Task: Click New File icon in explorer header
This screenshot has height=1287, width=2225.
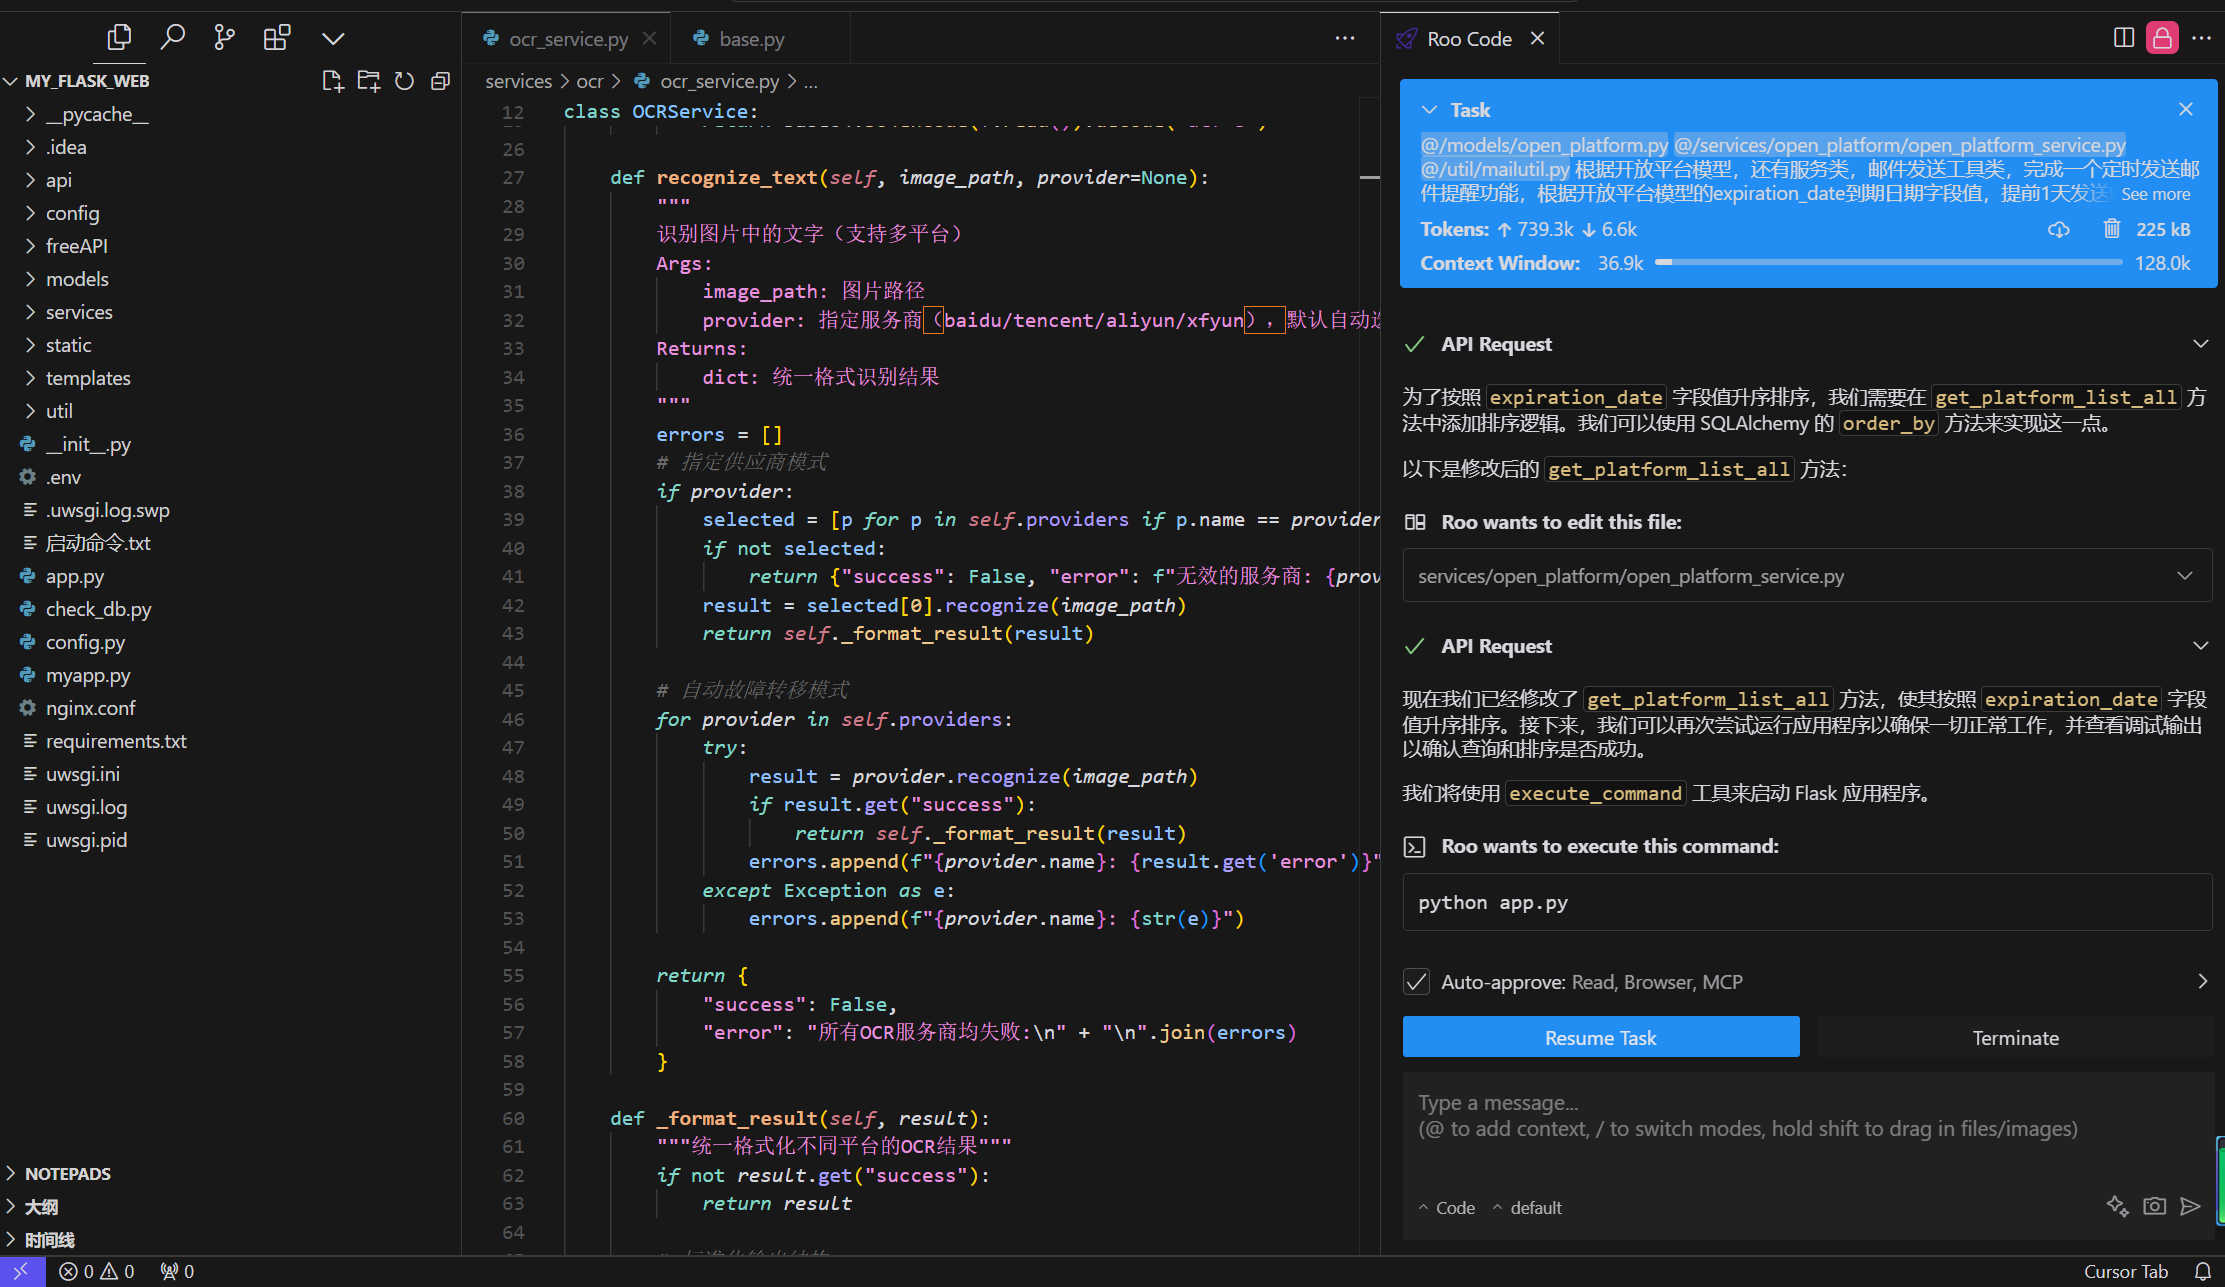Action: pyautogui.click(x=332, y=81)
